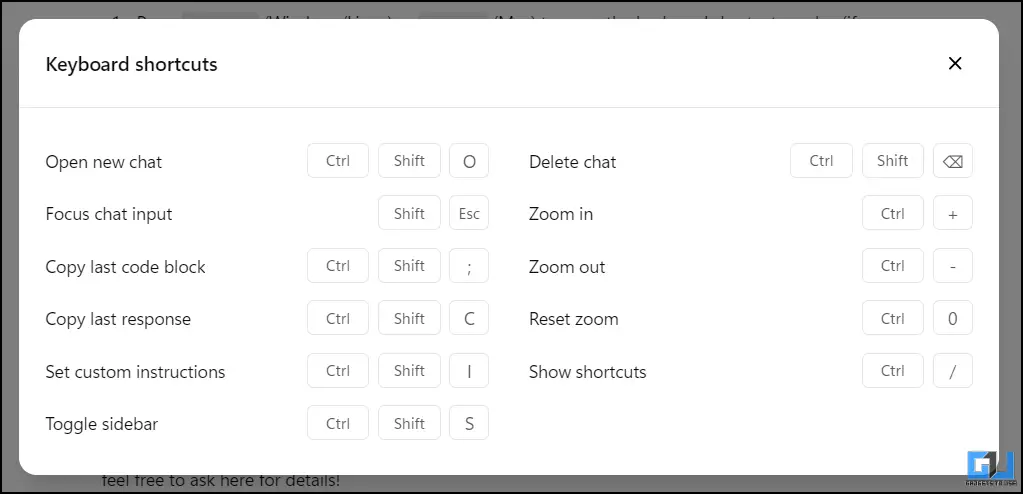Click the C key for Copy last response
This screenshot has height=494, width=1023.
469,318
